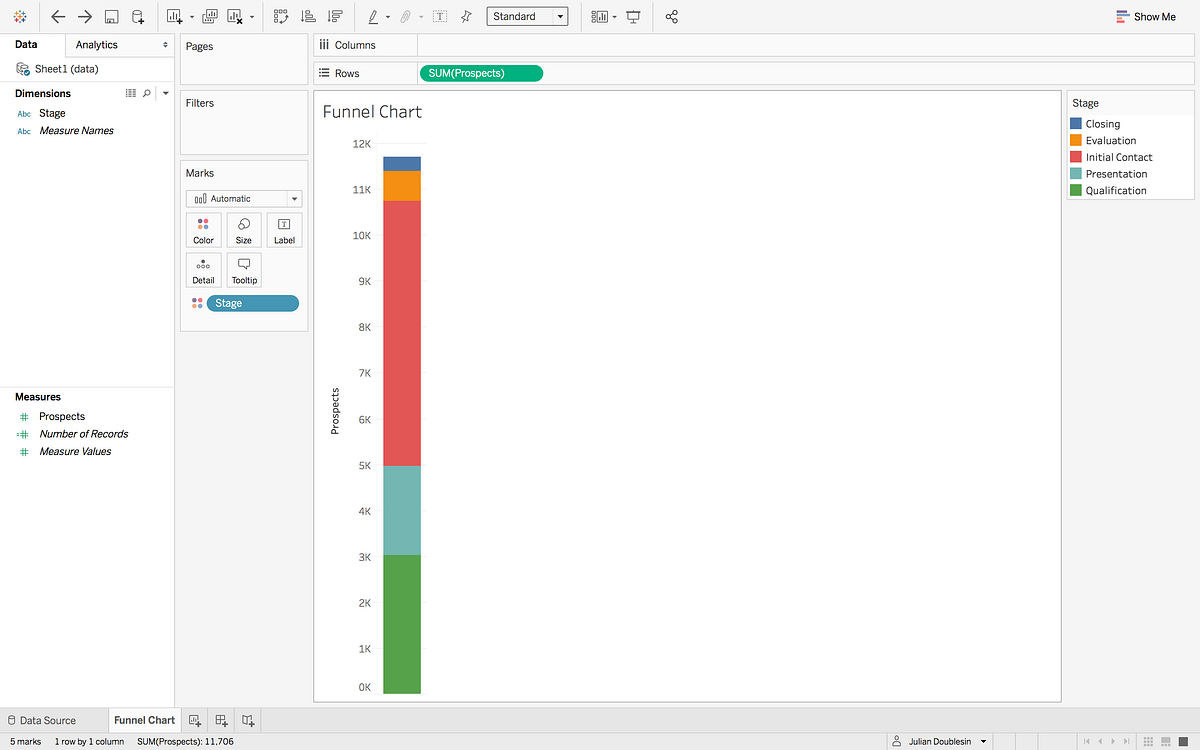Sort Stage descending
This screenshot has height=750, width=1200.
[x=336, y=16]
